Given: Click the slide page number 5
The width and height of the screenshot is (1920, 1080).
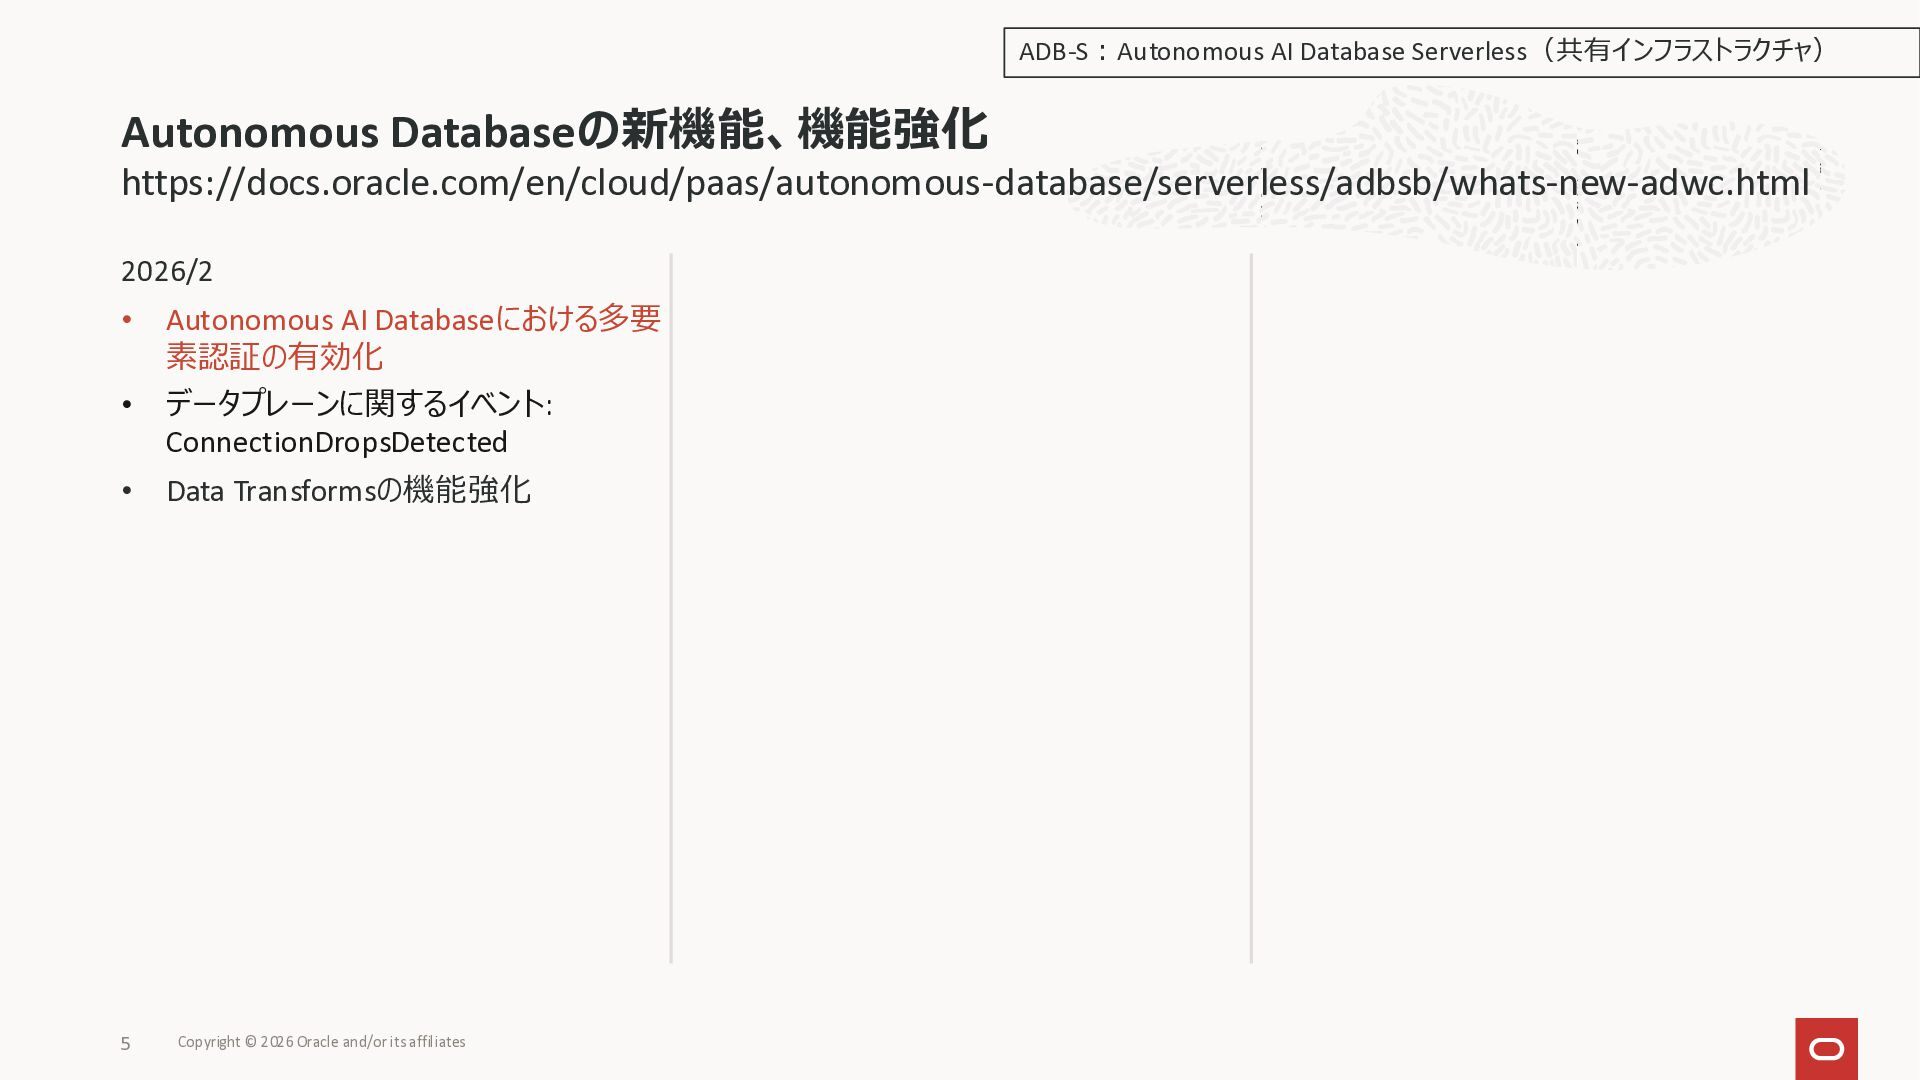Looking at the screenshot, I should pos(125,1043).
